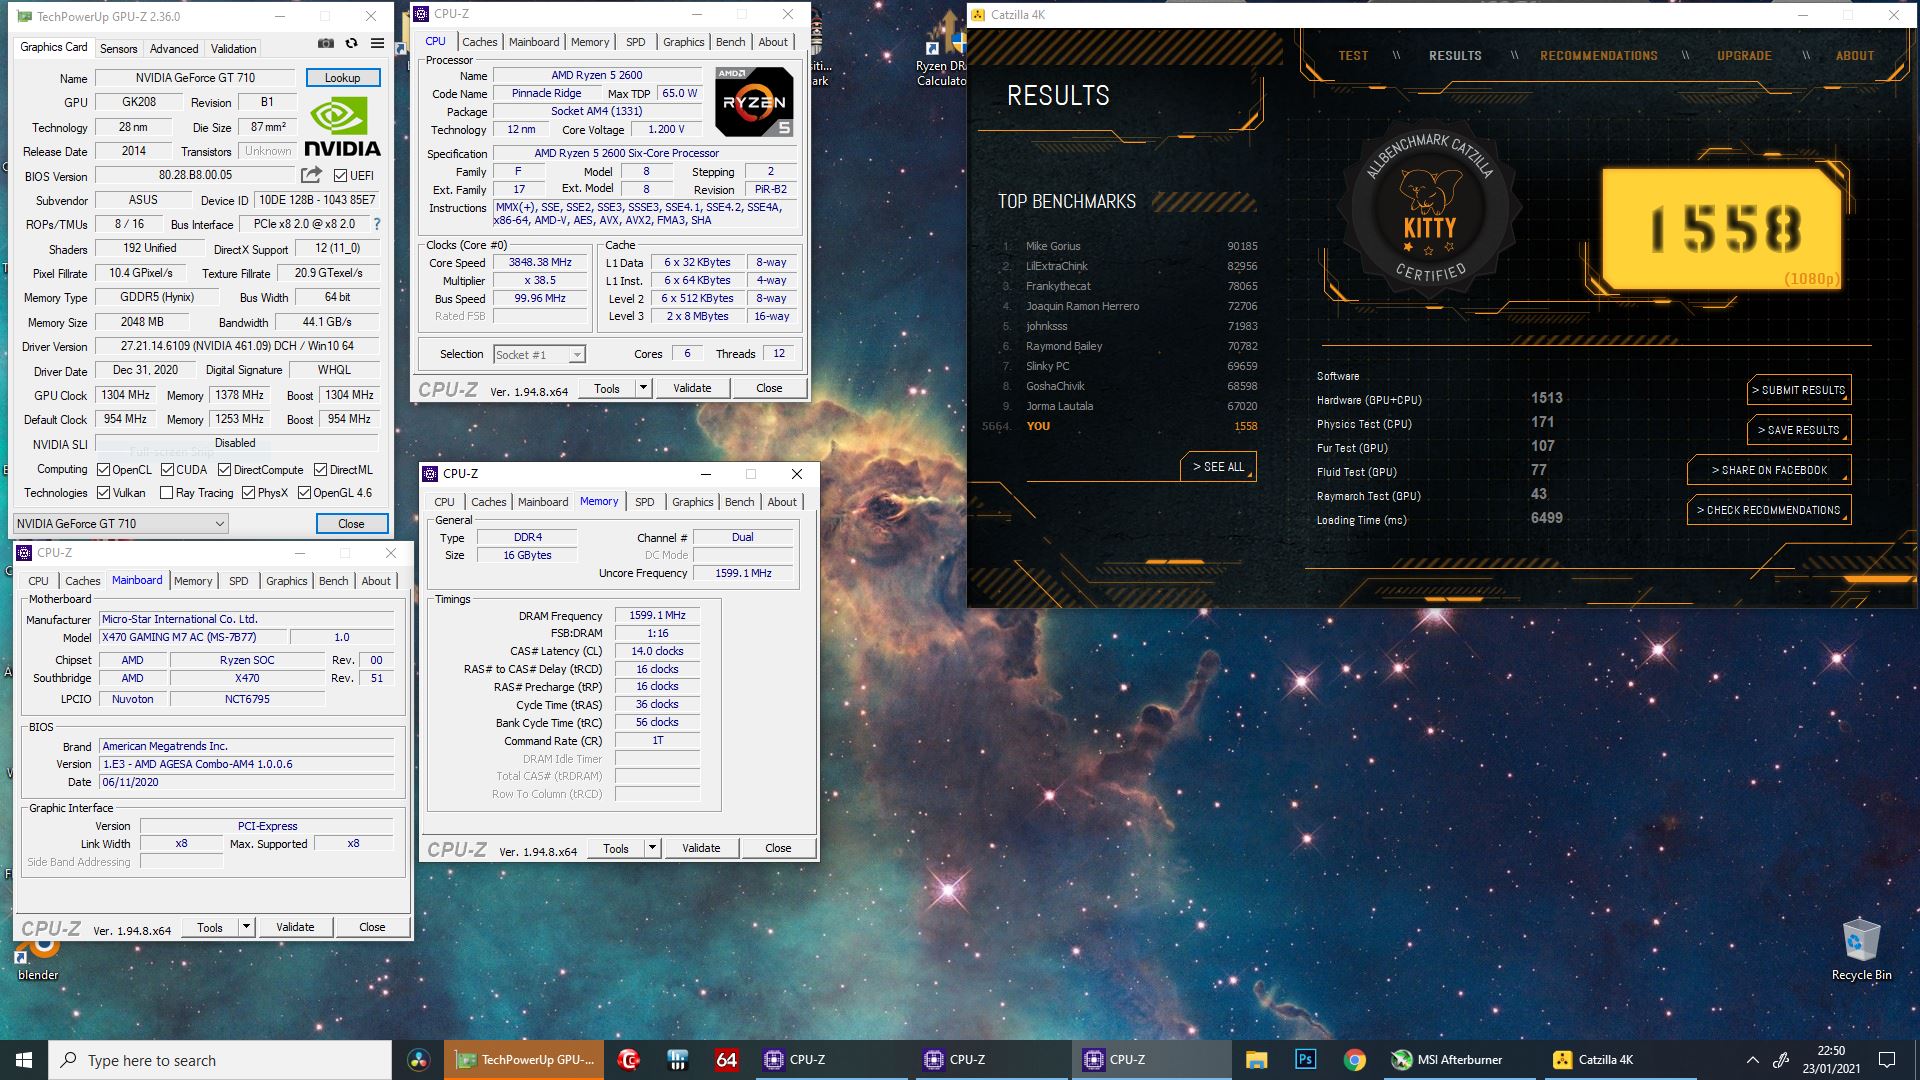Open the UPGRADE menu in Catzilla
This screenshot has width=1920, height=1080.
pyautogui.click(x=1744, y=56)
